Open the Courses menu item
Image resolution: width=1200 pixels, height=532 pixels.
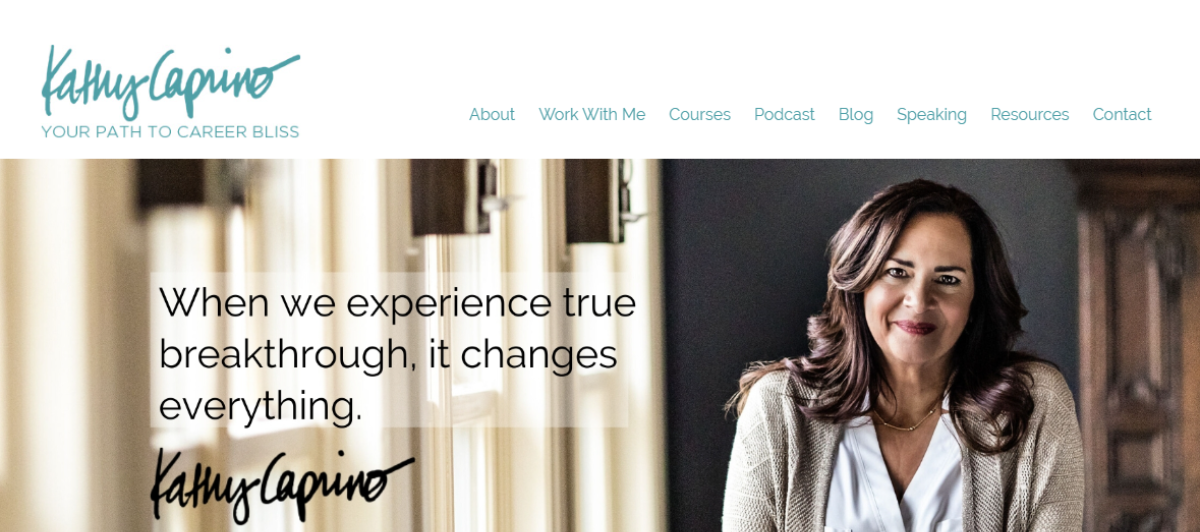700,114
